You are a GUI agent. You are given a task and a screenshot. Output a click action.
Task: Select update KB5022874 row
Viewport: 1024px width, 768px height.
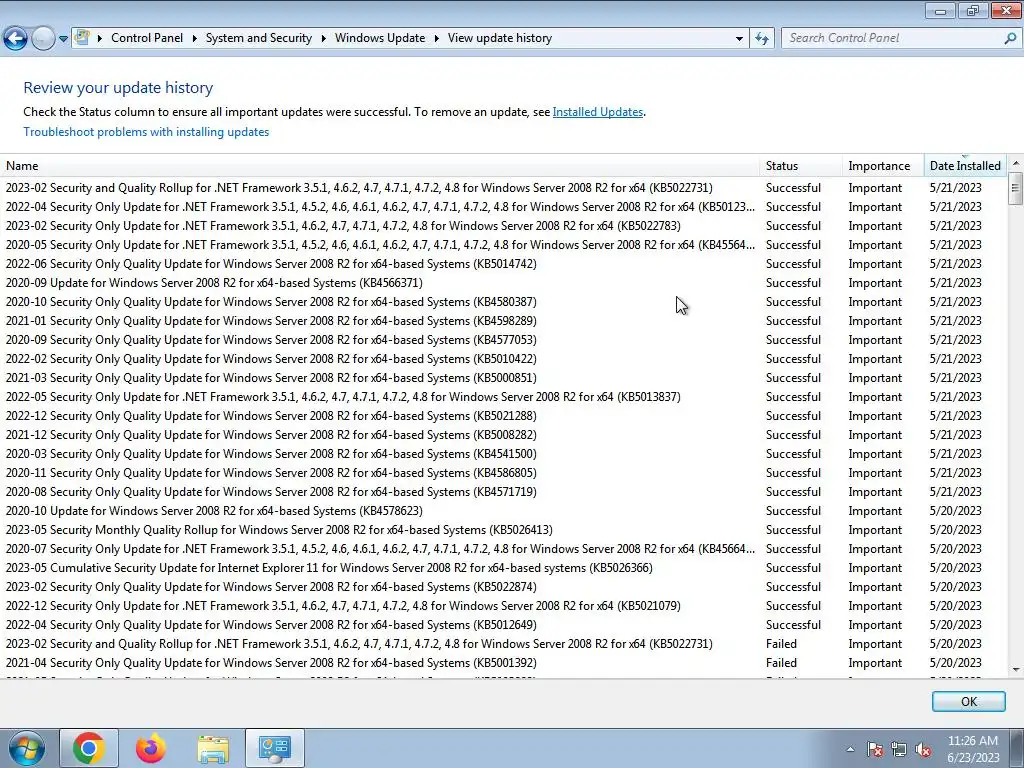point(503,587)
